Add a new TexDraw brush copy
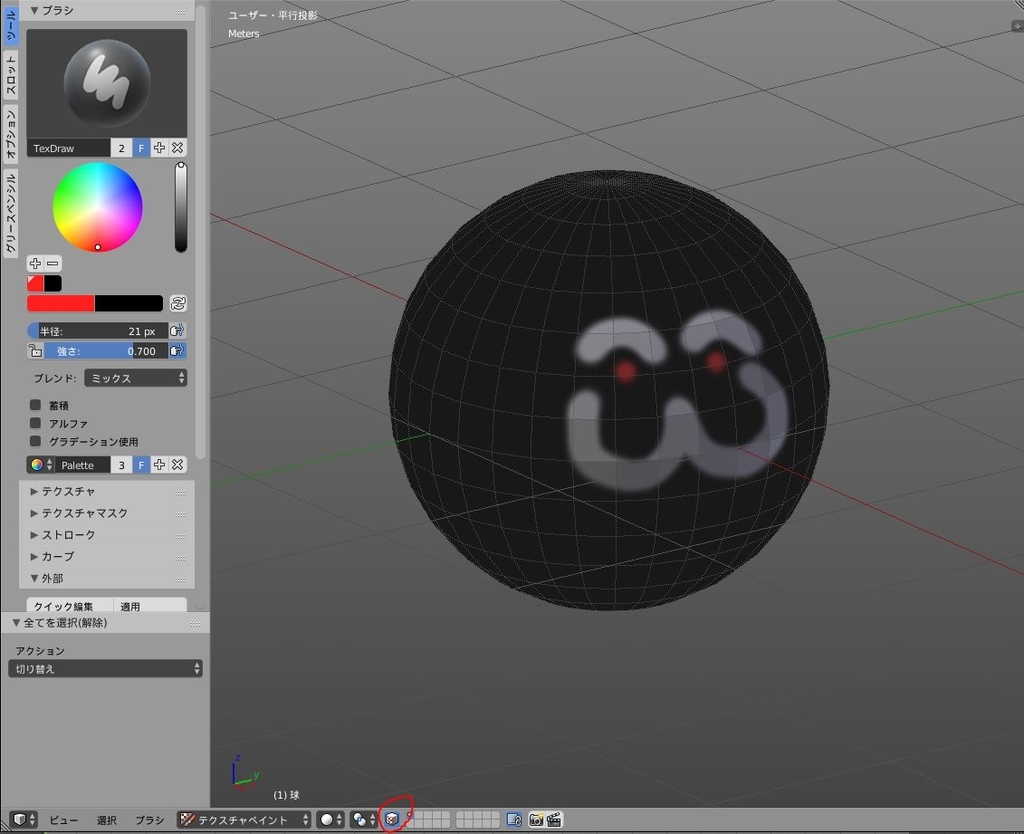 pyautogui.click(x=159, y=148)
